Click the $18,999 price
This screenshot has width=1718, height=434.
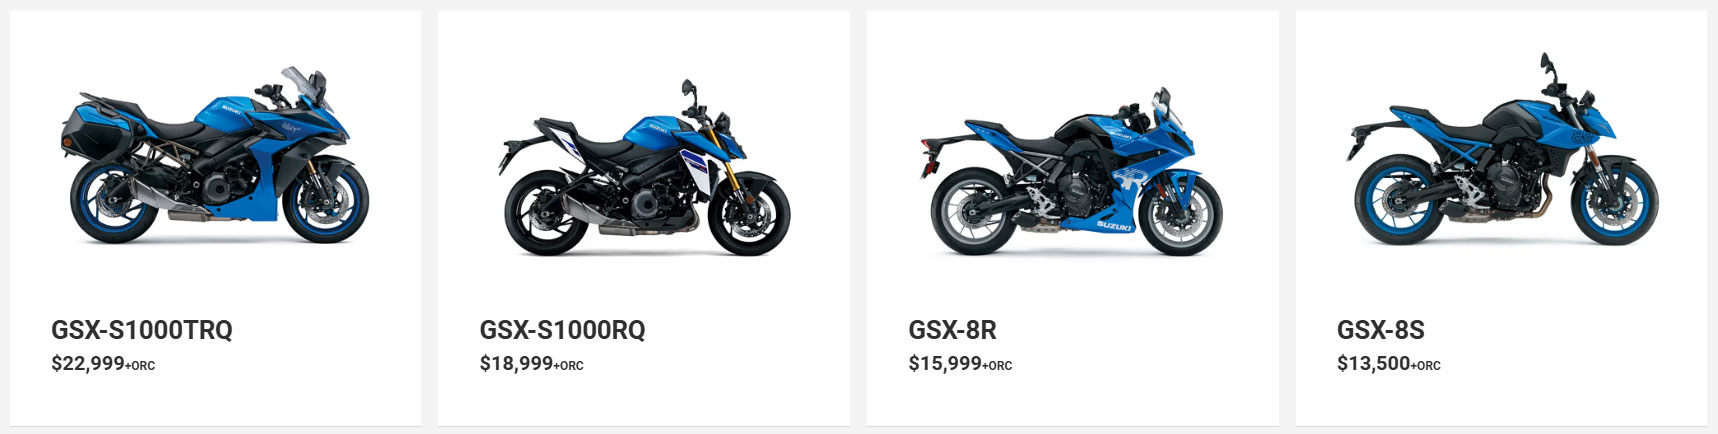(x=517, y=364)
